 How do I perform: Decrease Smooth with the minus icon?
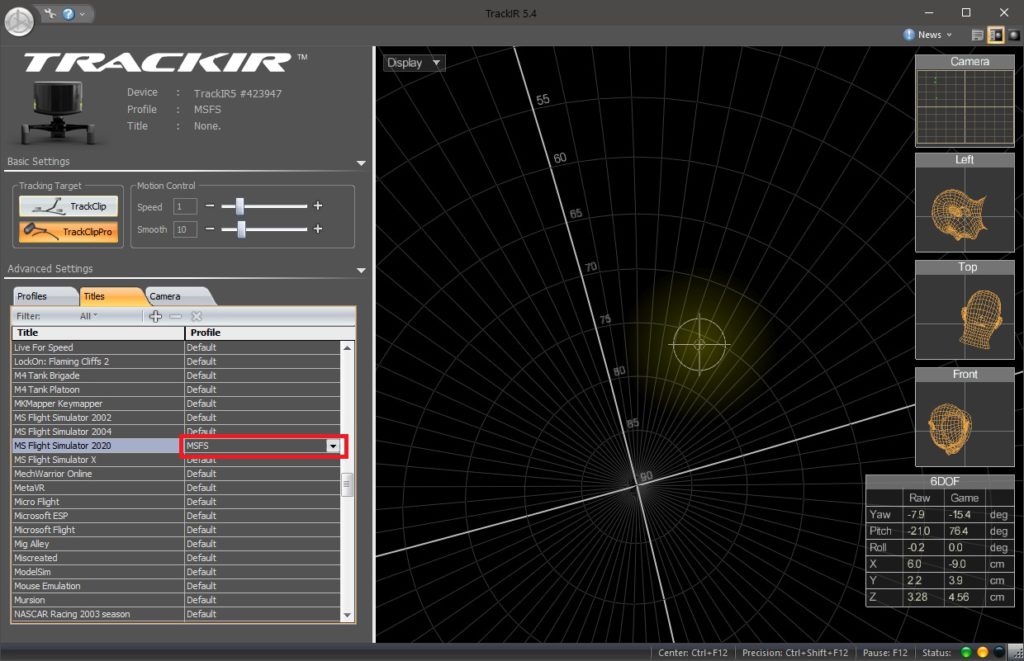pos(210,229)
